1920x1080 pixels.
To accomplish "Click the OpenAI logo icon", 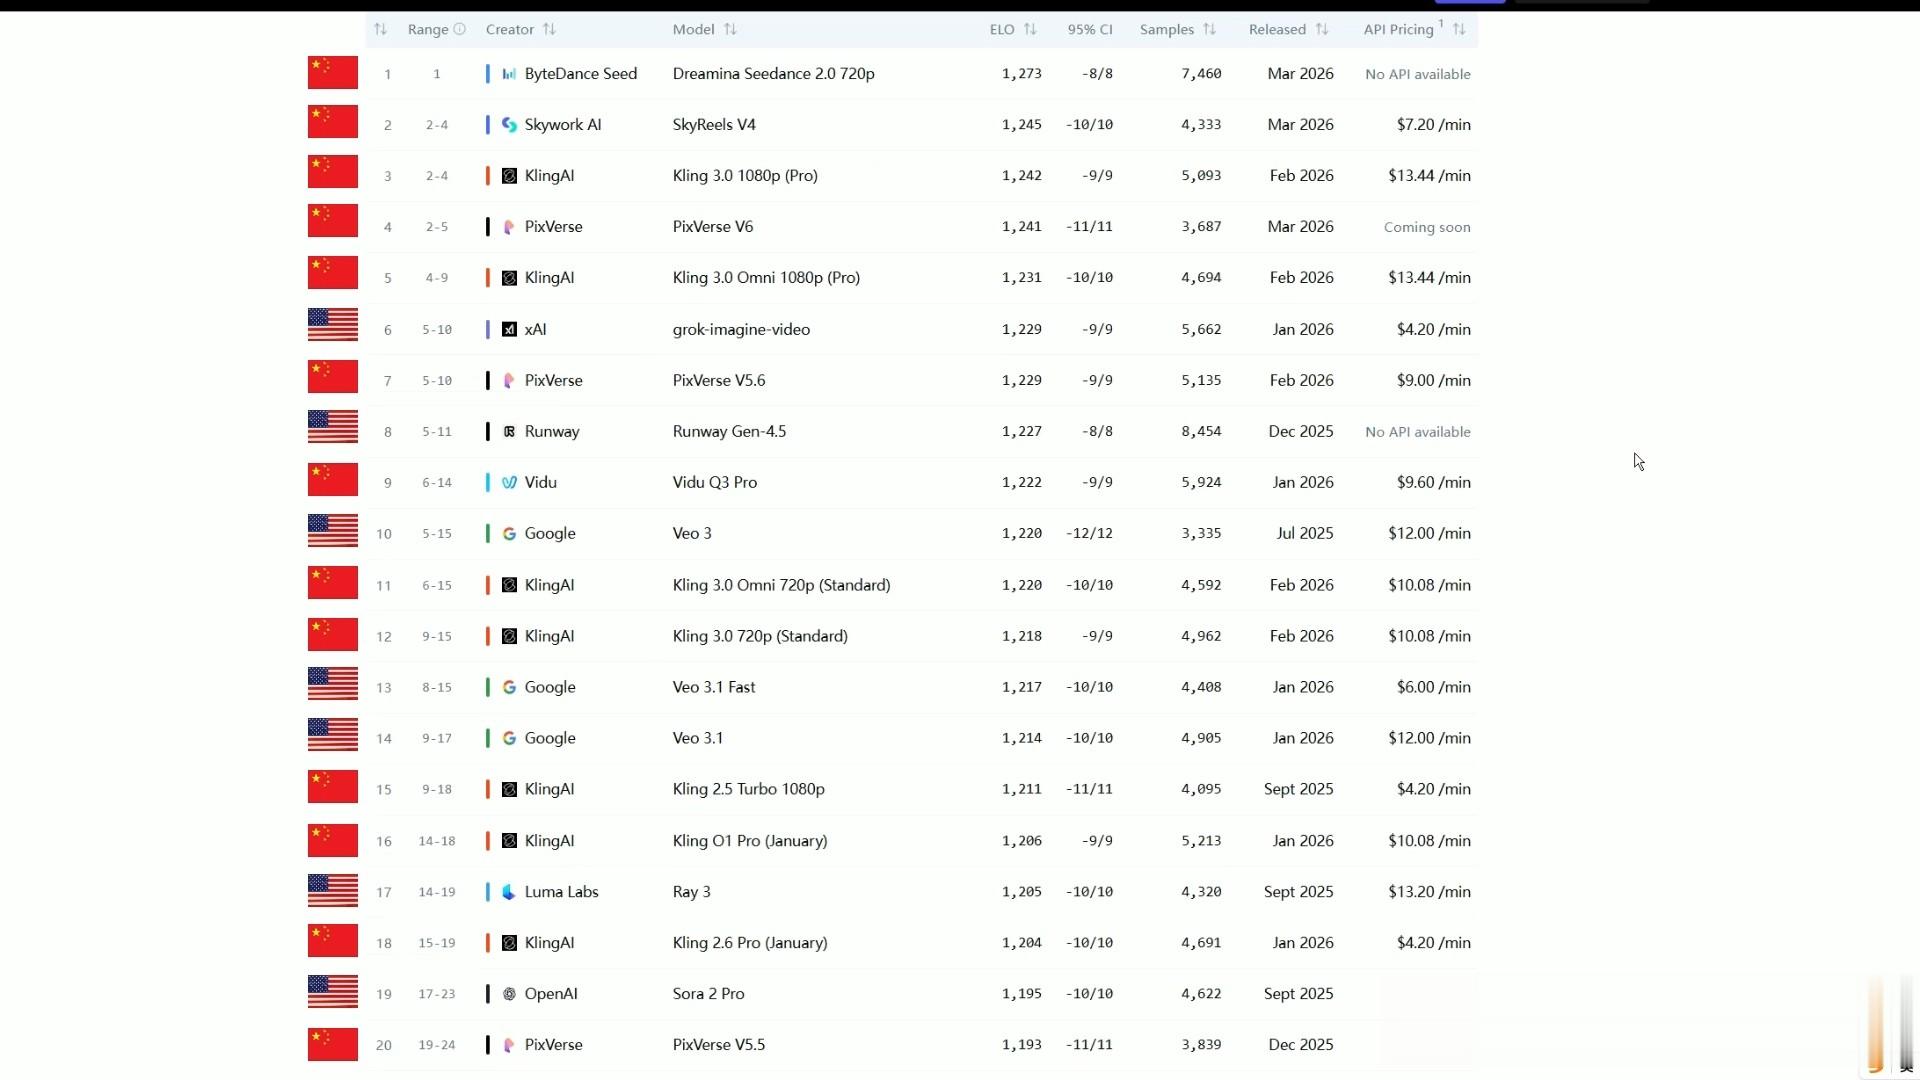I will pyautogui.click(x=509, y=994).
